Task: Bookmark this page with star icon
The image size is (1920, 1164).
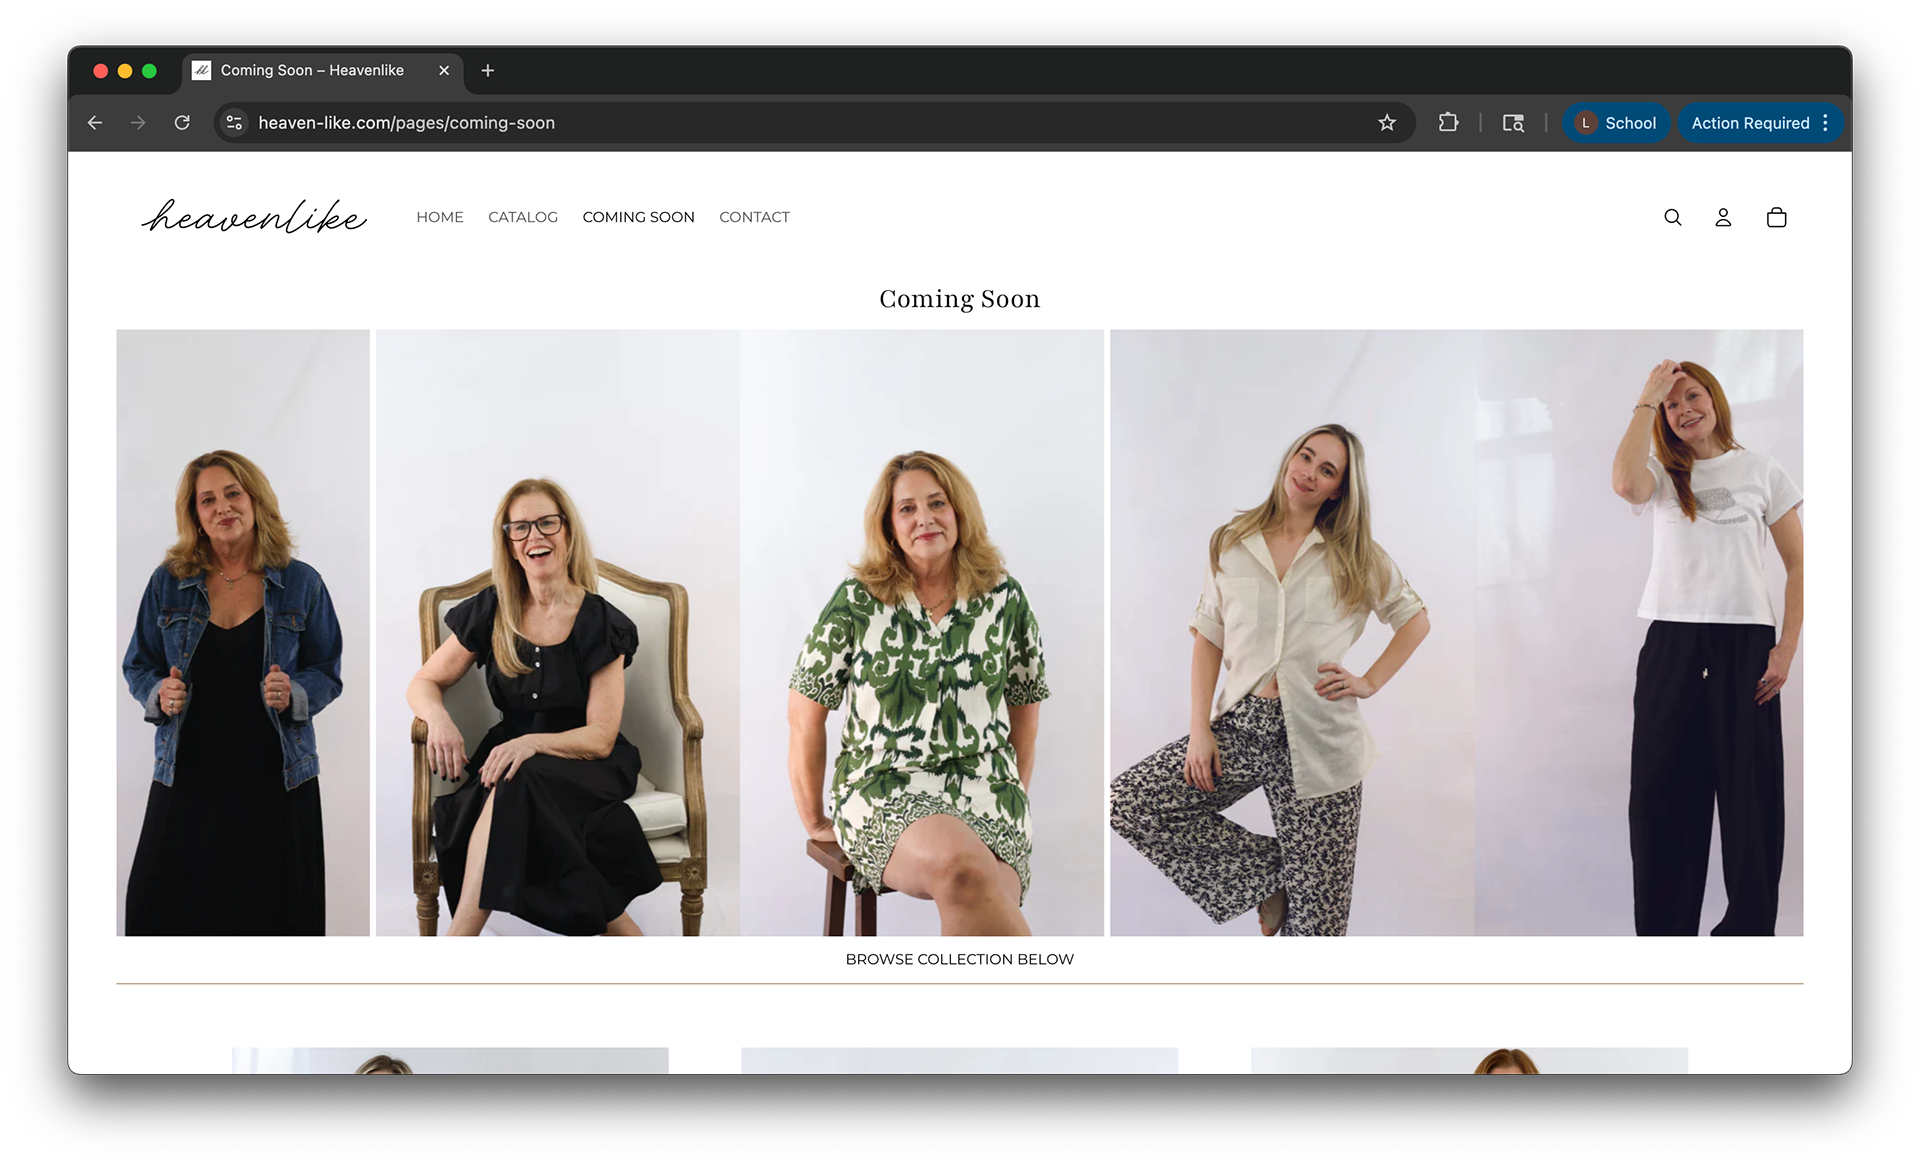Action: tap(1386, 123)
